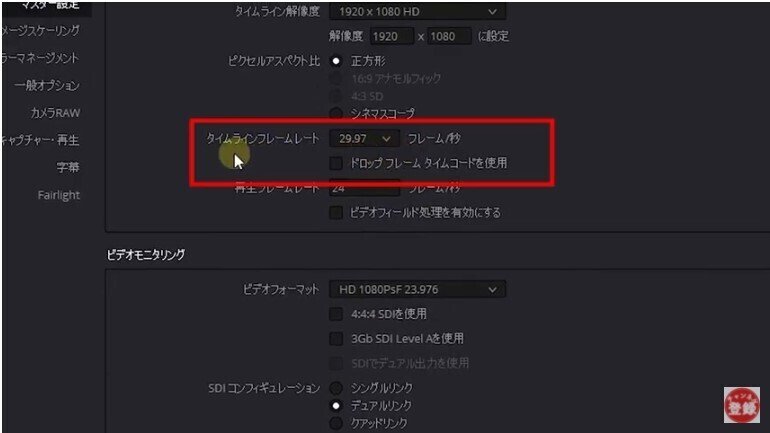770x433 pixels.
Task: Select the デュアルリンク radio button
Action: (x=336, y=406)
